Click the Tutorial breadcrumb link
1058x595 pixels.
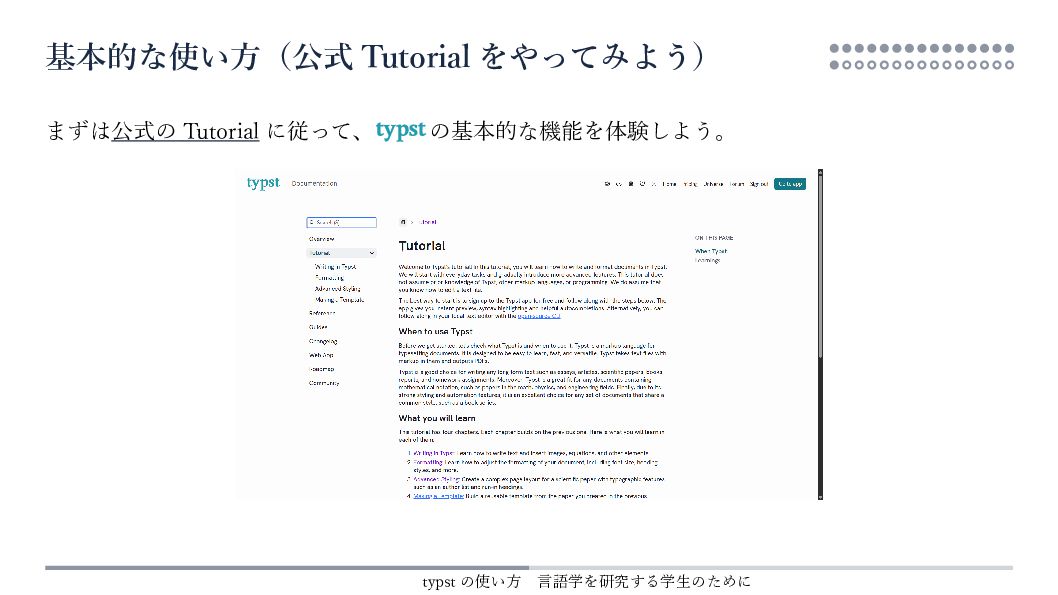[428, 222]
